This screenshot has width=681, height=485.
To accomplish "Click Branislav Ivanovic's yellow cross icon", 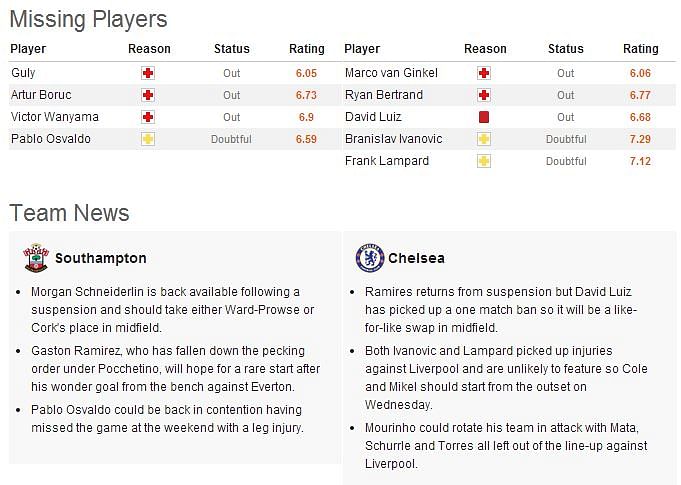I will click(x=484, y=139).
